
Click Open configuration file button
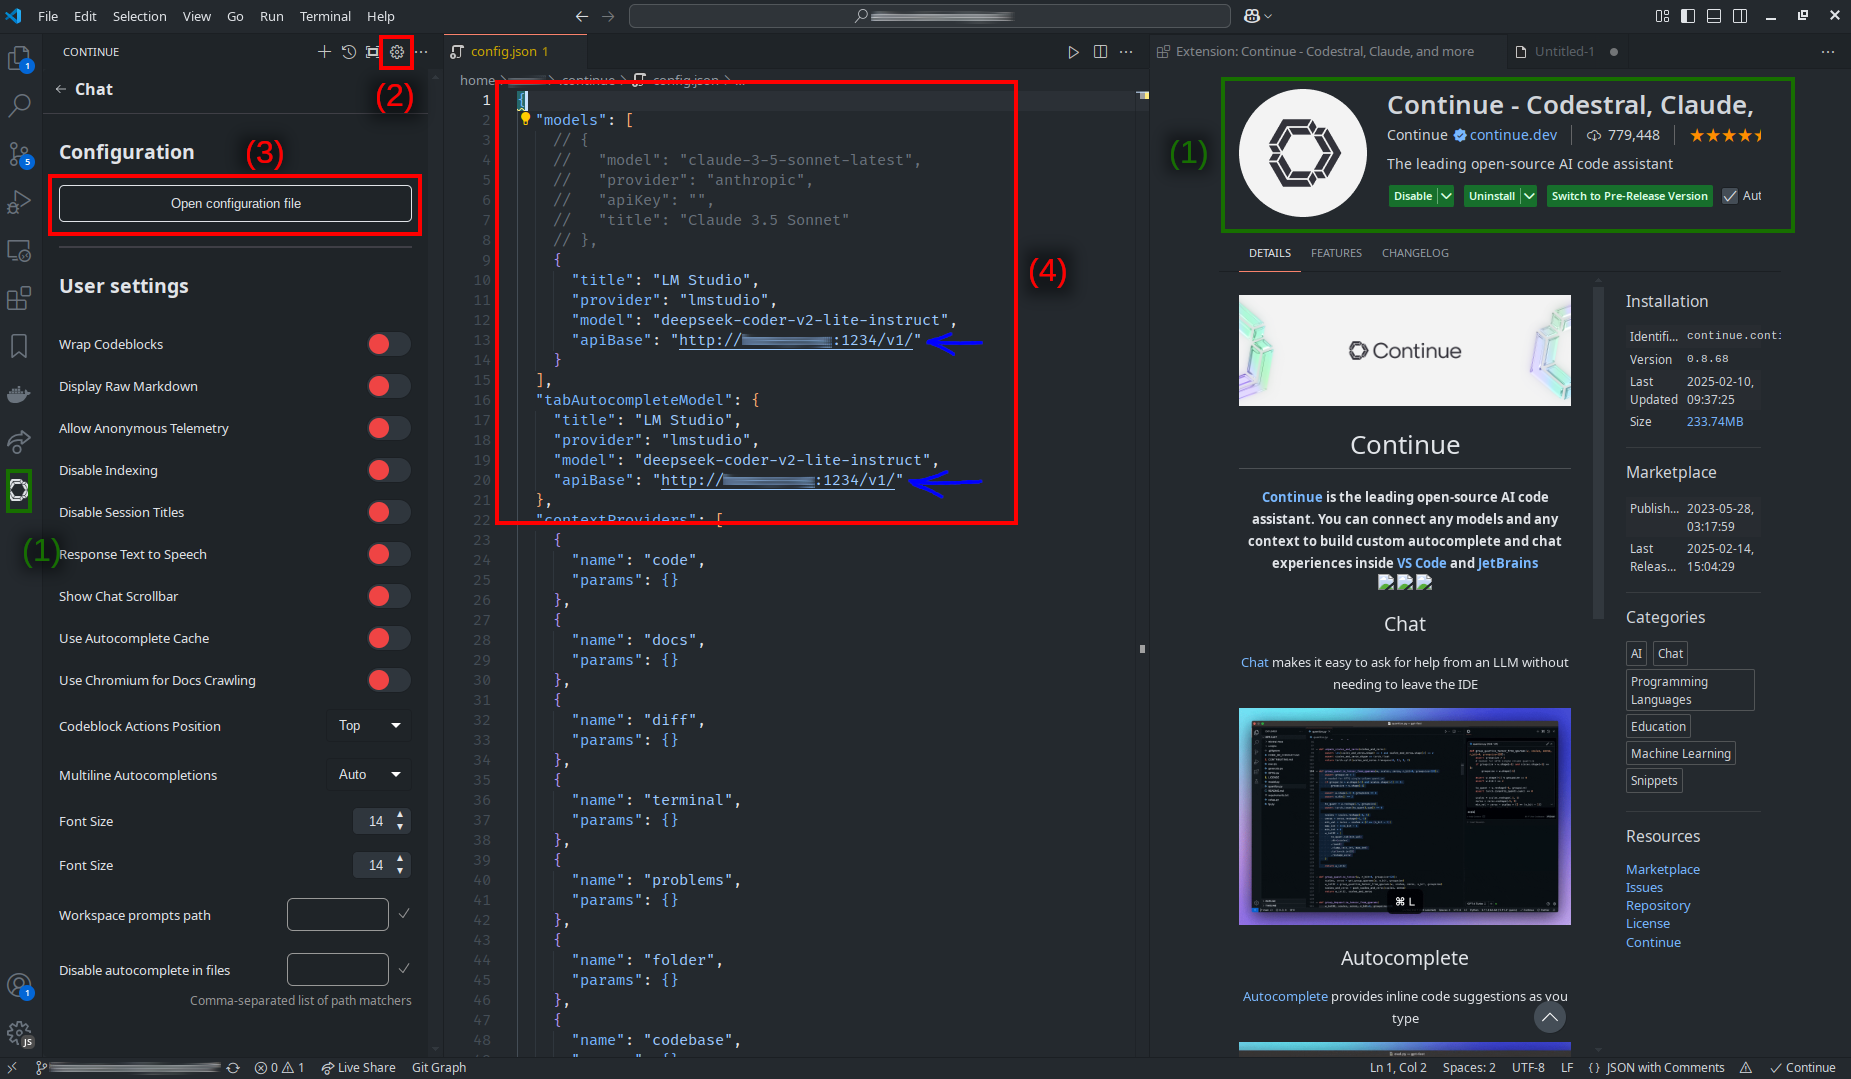(235, 204)
